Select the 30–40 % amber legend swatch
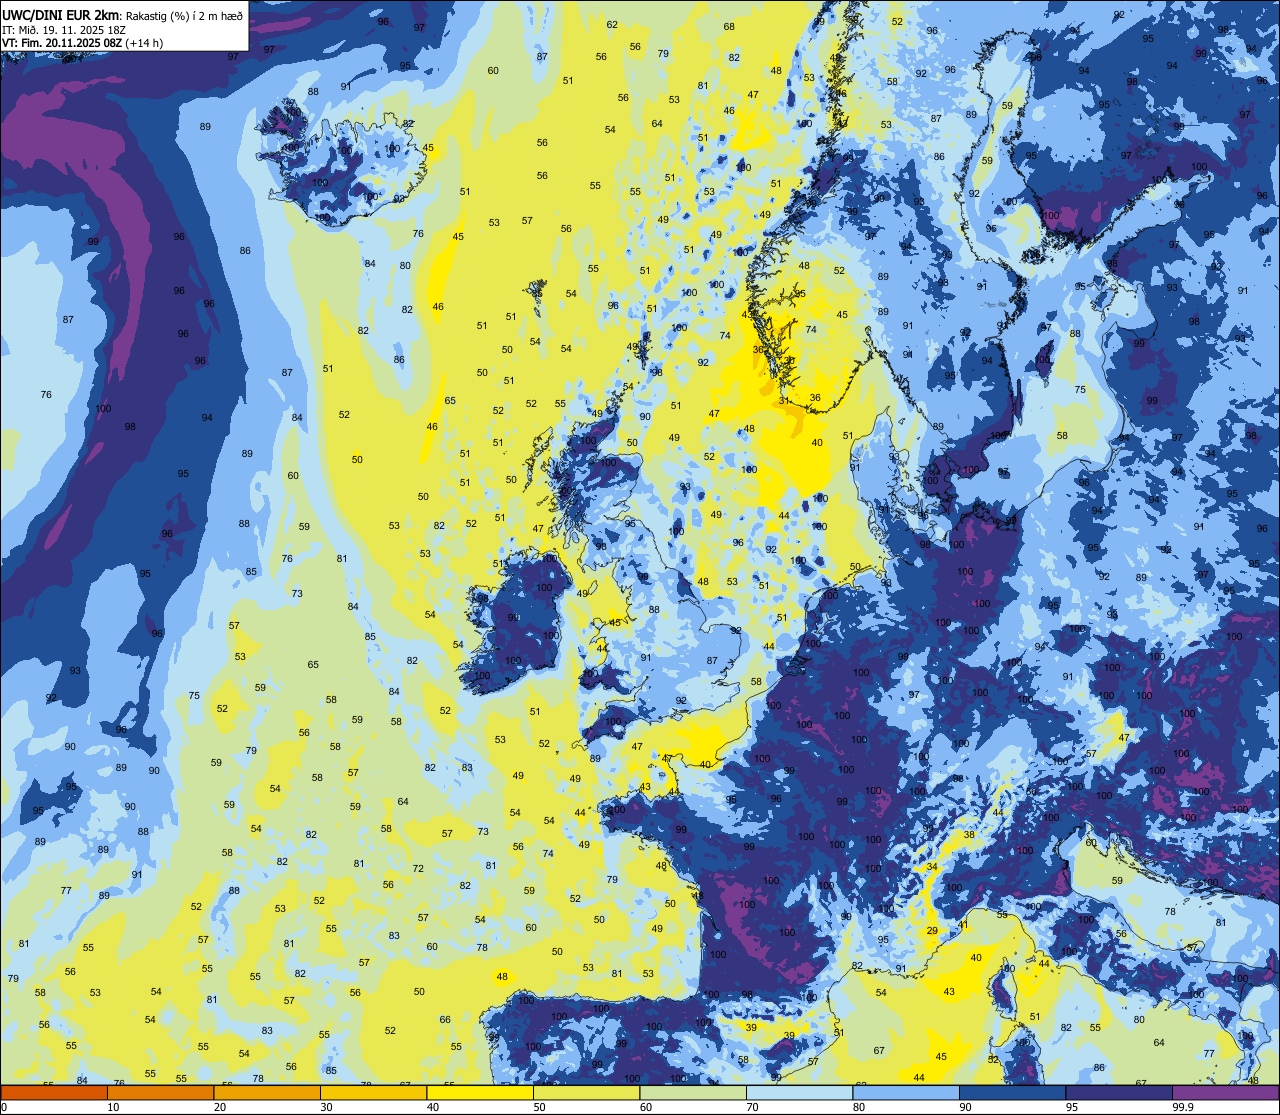Image resolution: width=1280 pixels, height=1115 pixels. point(373,1092)
